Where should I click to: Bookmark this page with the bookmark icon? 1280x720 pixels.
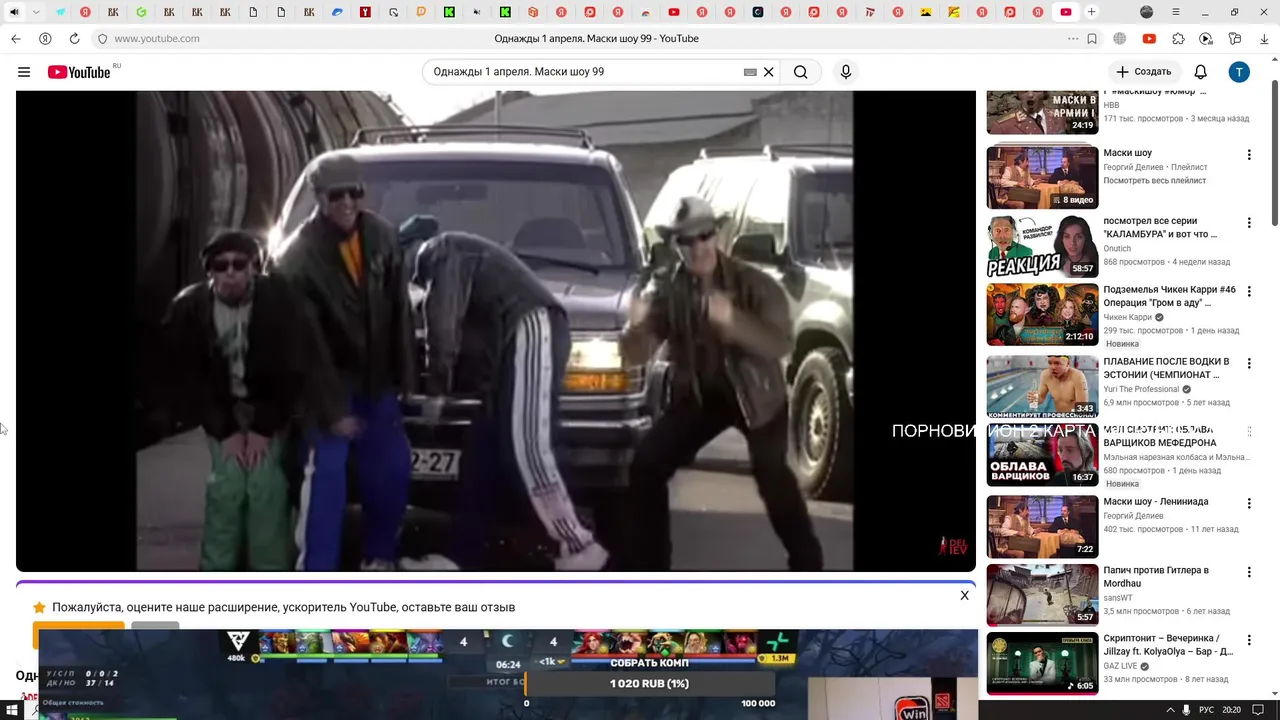tap(1092, 39)
